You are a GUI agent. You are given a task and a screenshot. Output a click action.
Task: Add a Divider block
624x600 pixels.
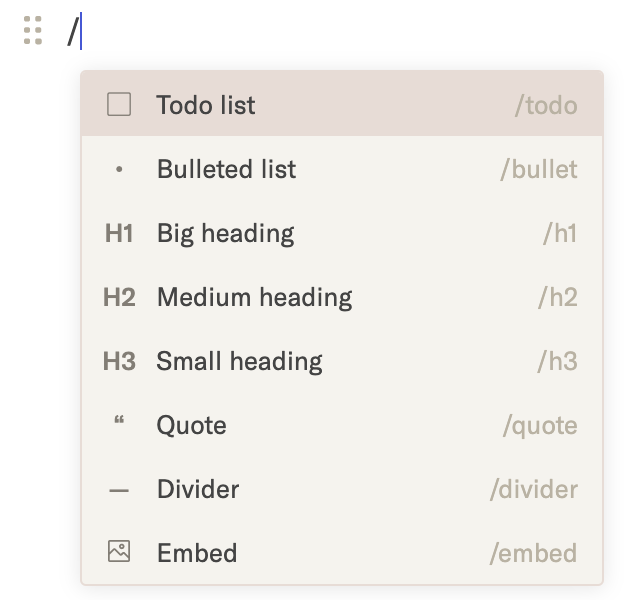[198, 489]
